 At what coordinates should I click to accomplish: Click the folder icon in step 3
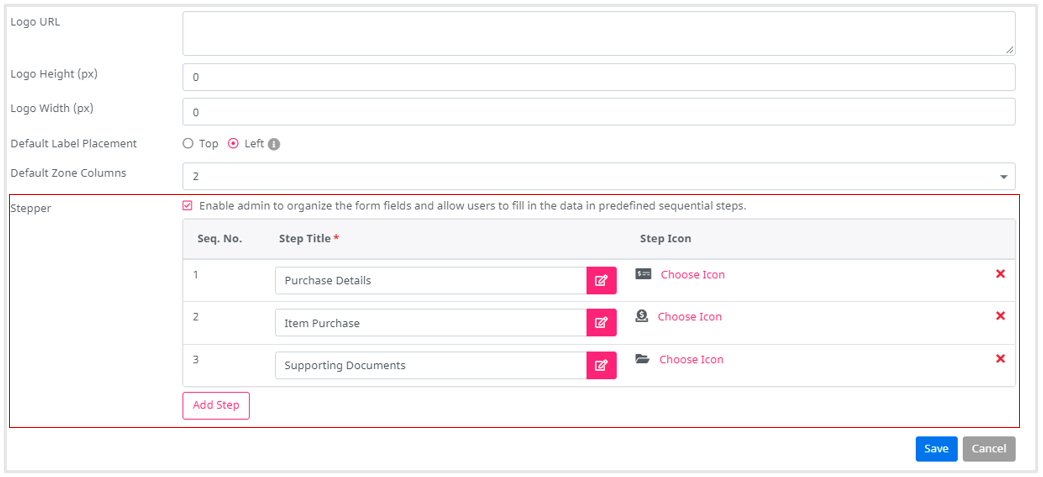[643, 359]
